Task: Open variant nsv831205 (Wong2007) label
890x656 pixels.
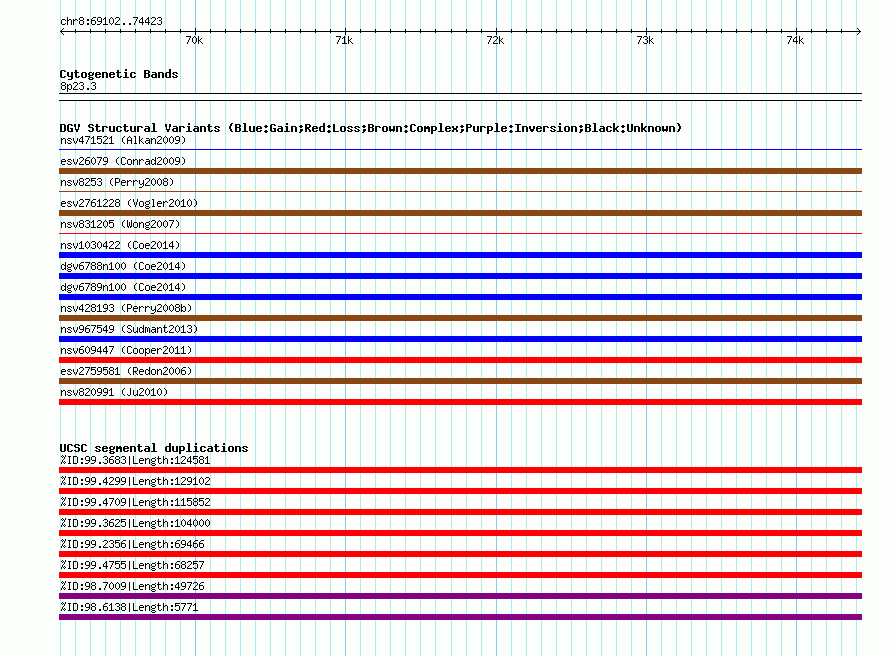Action: [x=120, y=224]
